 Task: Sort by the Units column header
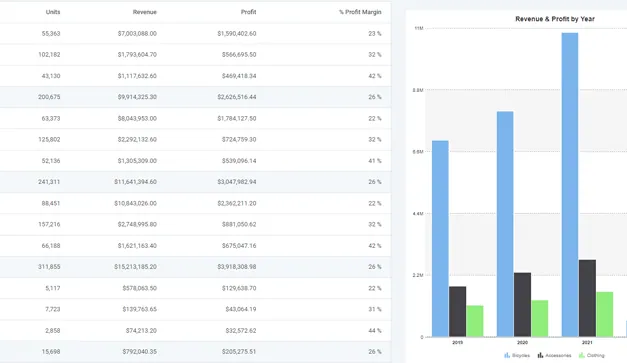(x=53, y=12)
